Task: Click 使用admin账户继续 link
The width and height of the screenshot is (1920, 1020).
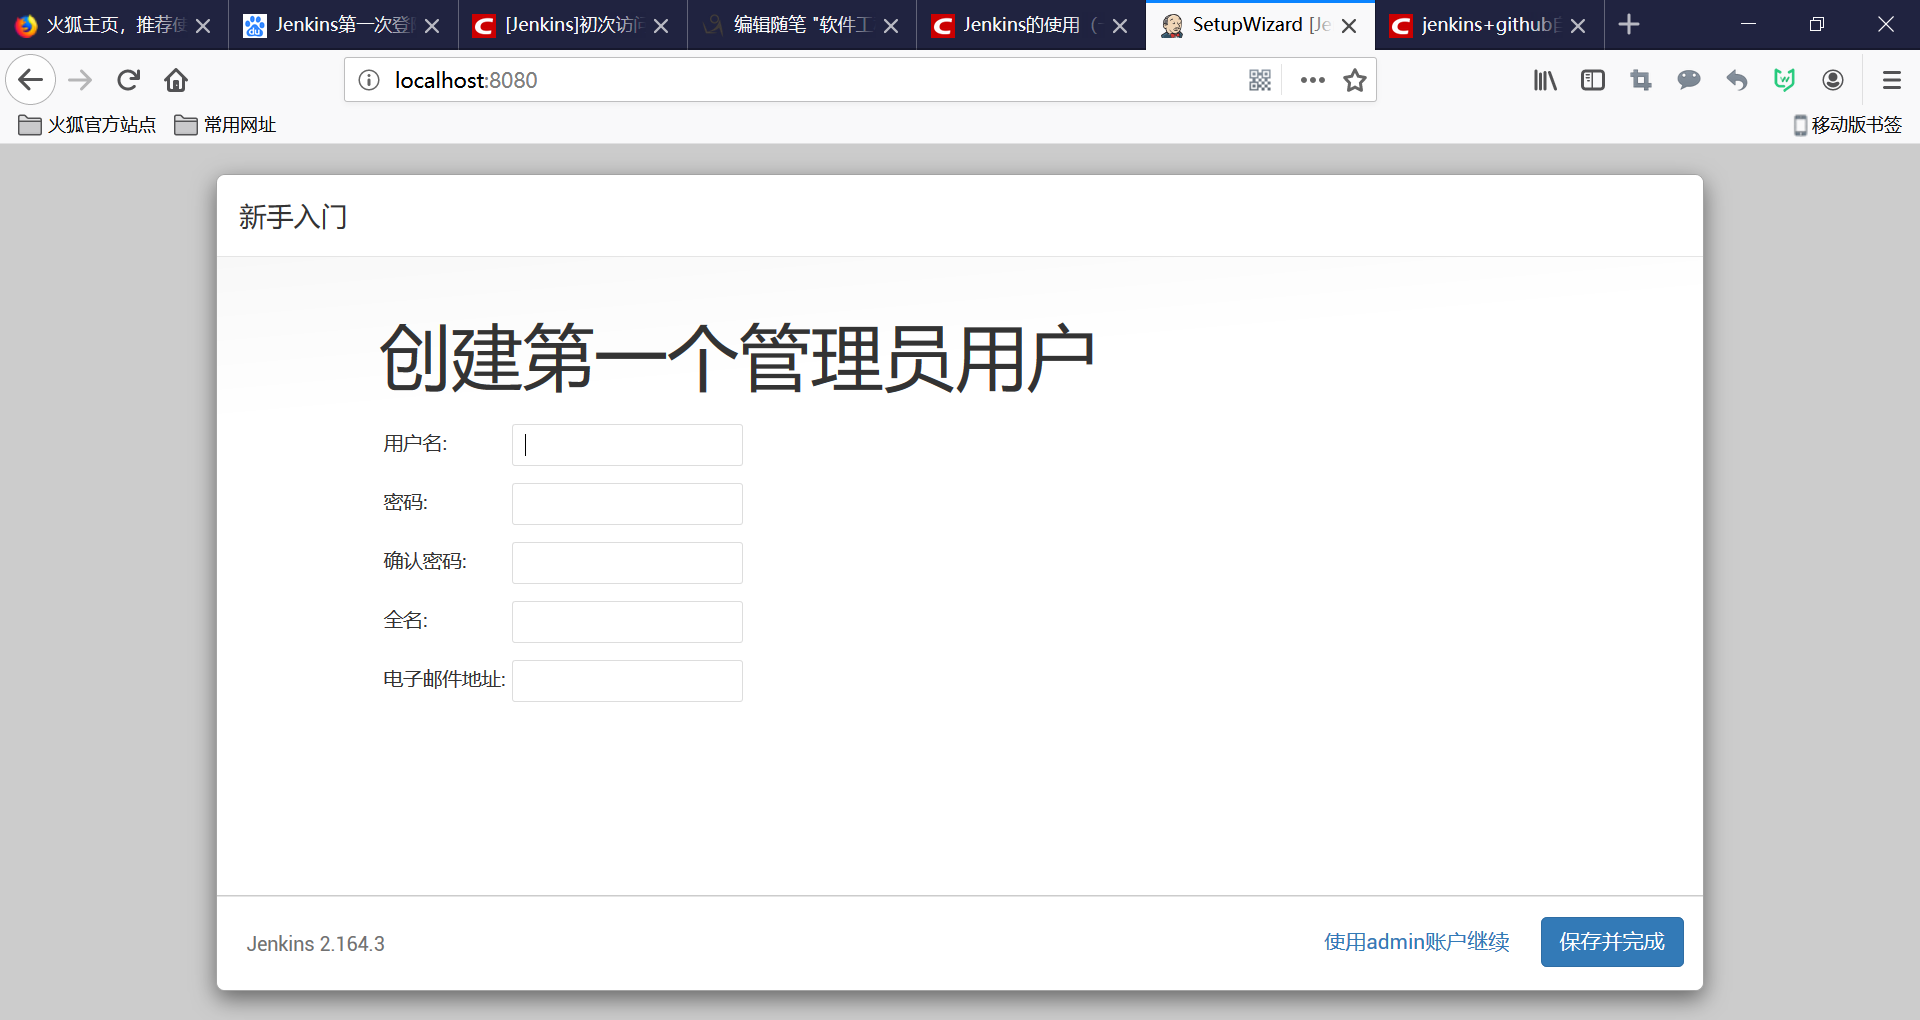Action: click(1417, 942)
